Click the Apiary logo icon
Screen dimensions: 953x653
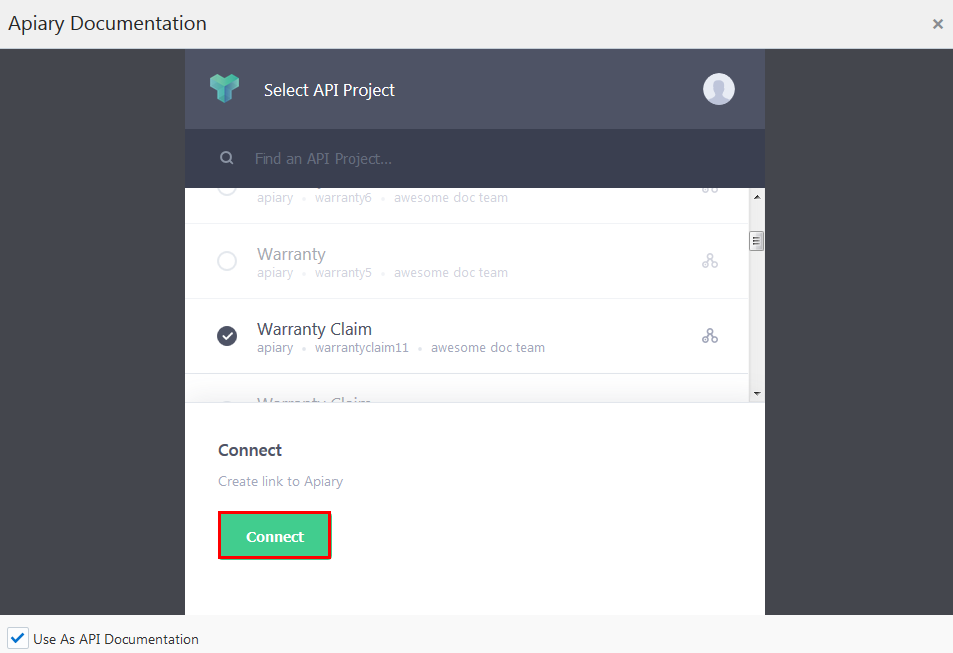tap(224, 88)
